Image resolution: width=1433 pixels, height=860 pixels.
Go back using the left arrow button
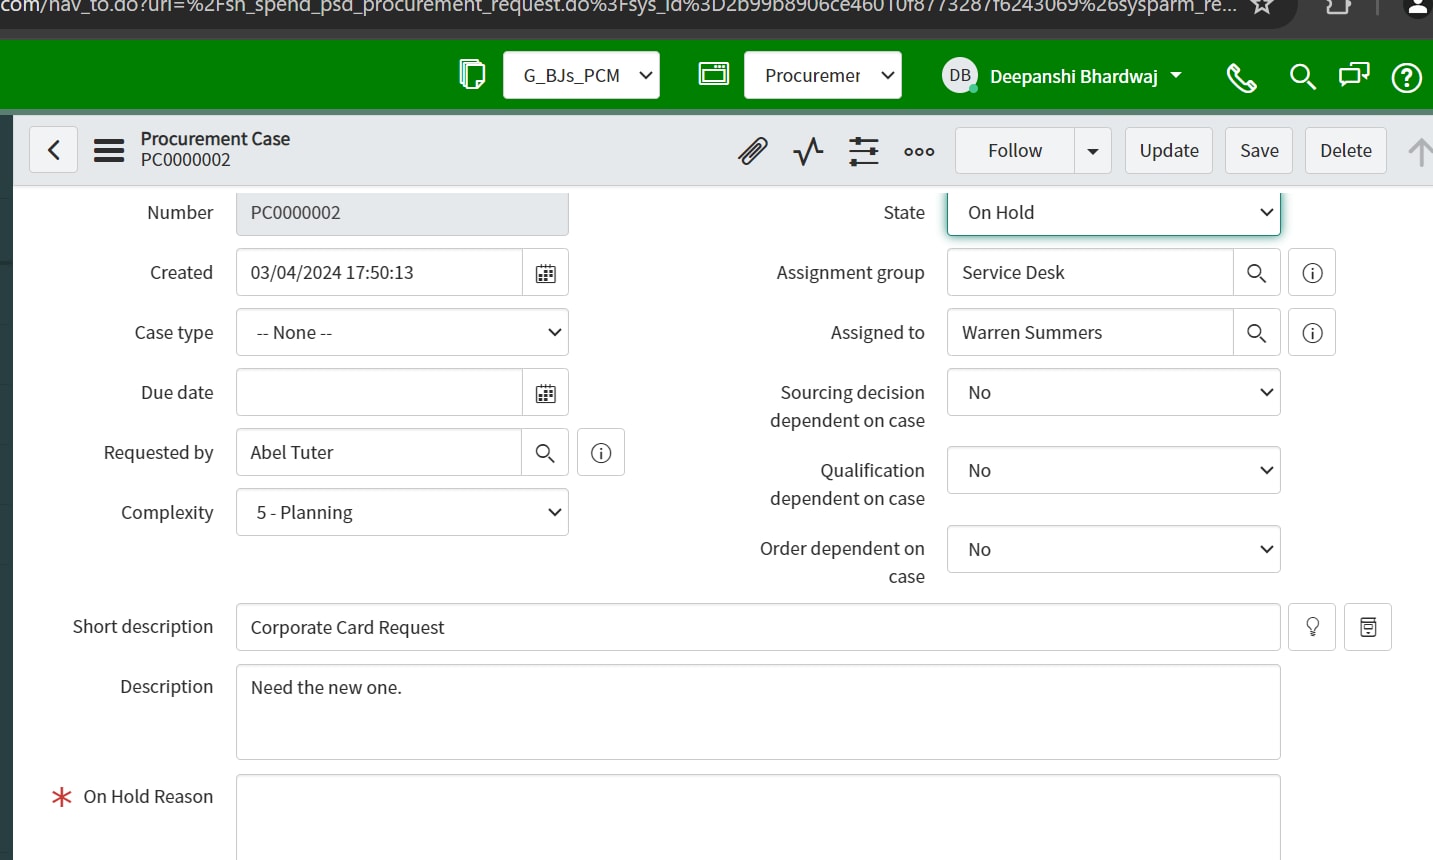(x=54, y=151)
